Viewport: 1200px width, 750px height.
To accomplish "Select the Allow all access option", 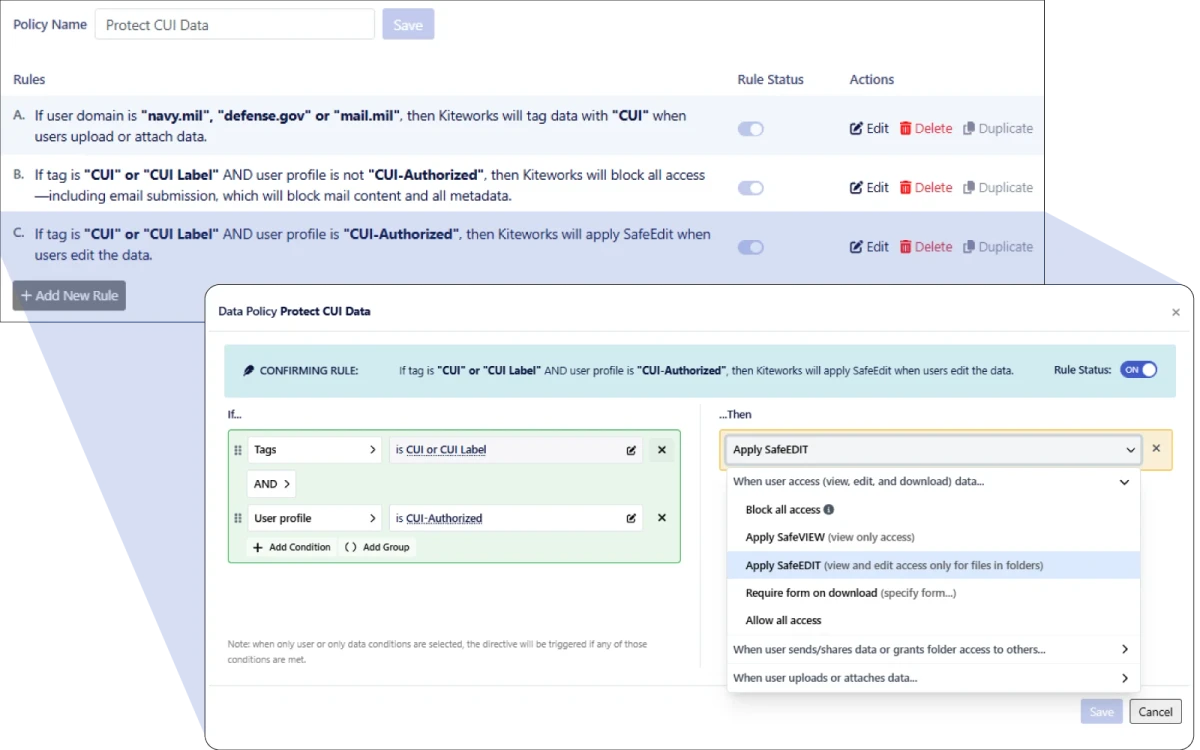I will 933,620.
